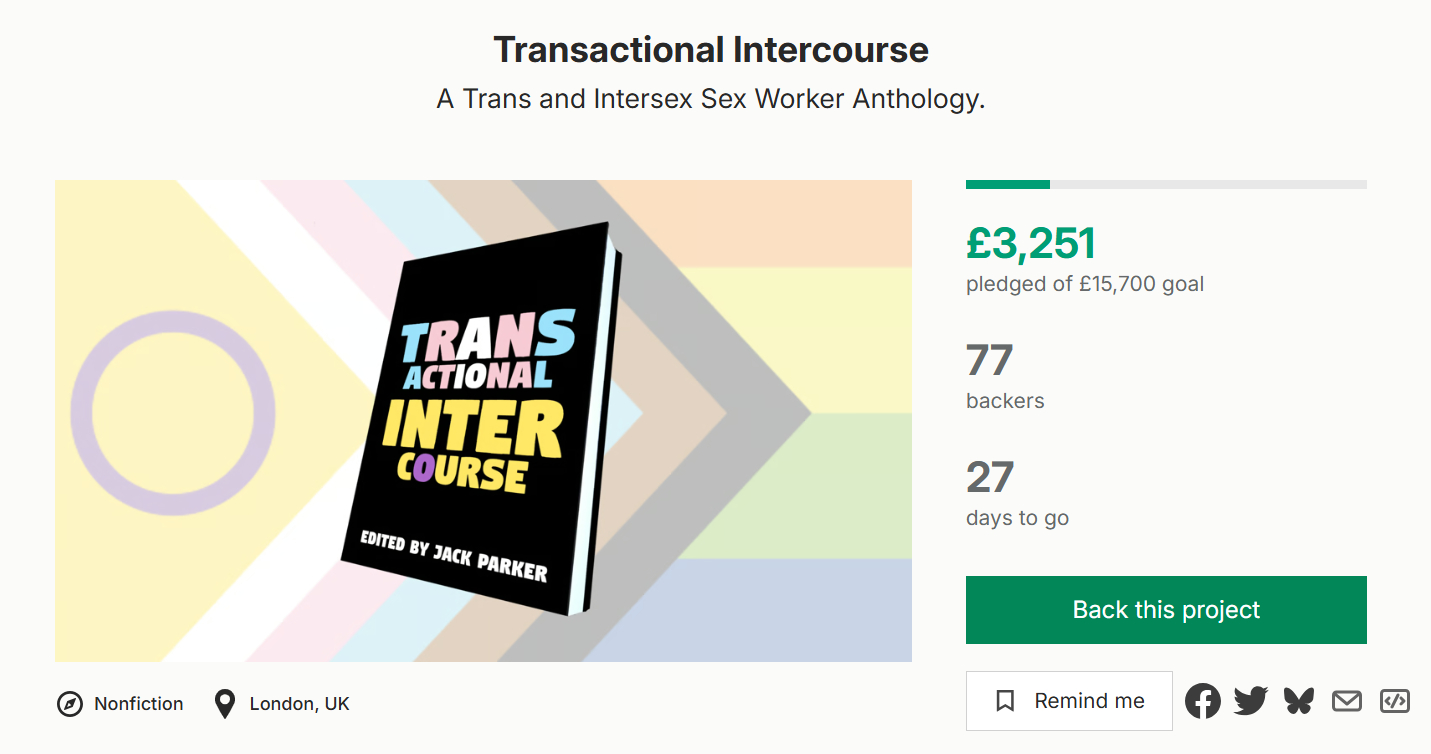Click the green funding progress bar
Image resolution: width=1431 pixels, height=754 pixels.
[1008, 185]
